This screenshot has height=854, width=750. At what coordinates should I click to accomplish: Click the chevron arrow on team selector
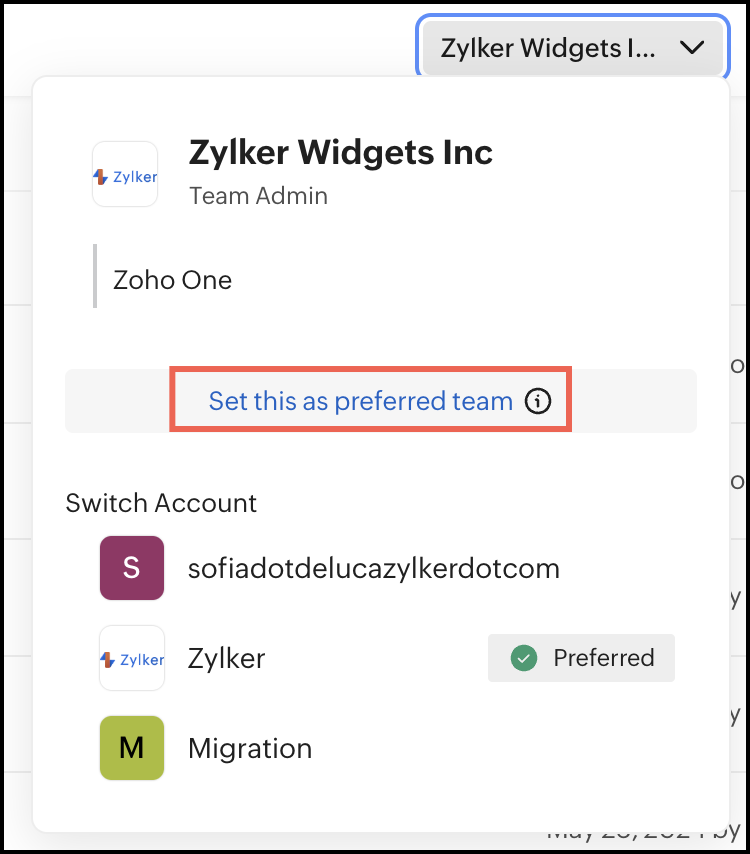tap(692, 48)
